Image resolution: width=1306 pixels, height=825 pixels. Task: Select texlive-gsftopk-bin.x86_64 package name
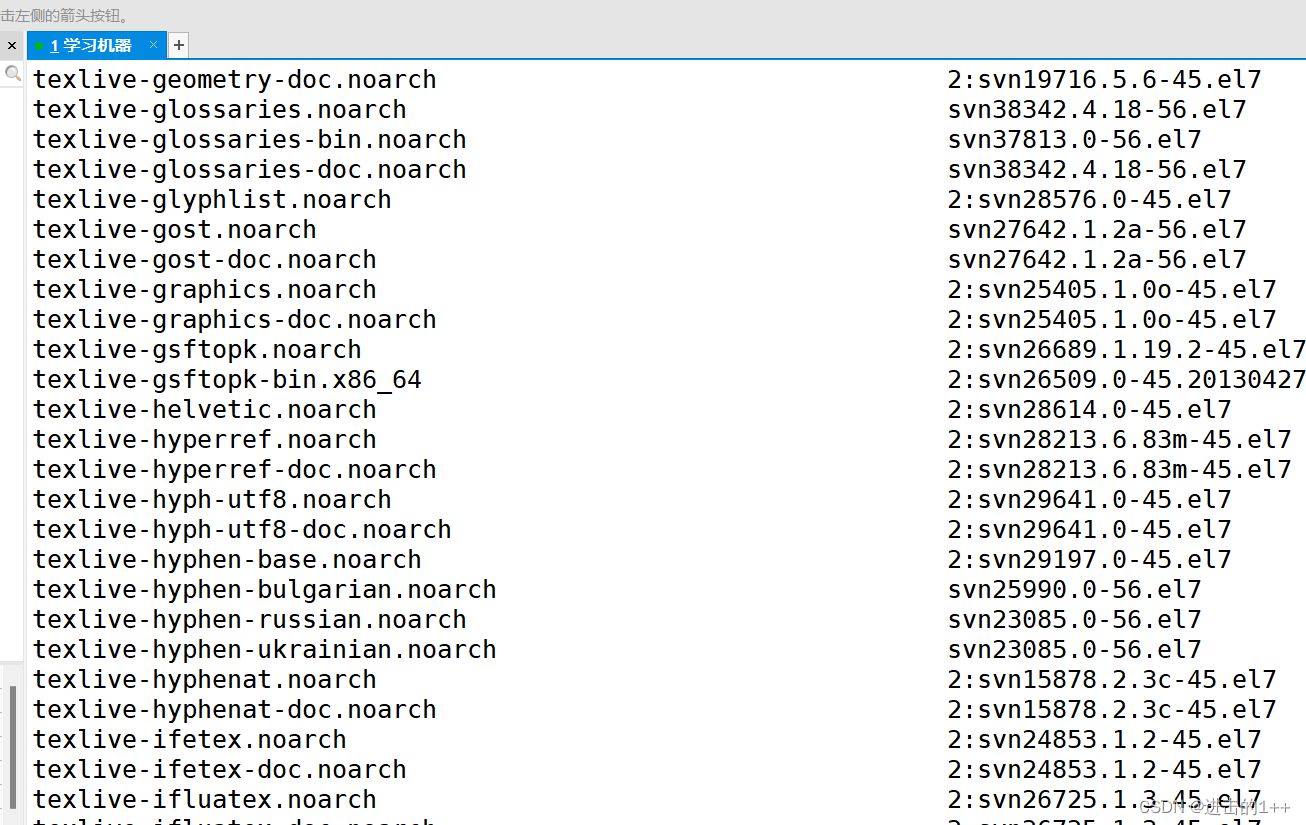(227, 380)
